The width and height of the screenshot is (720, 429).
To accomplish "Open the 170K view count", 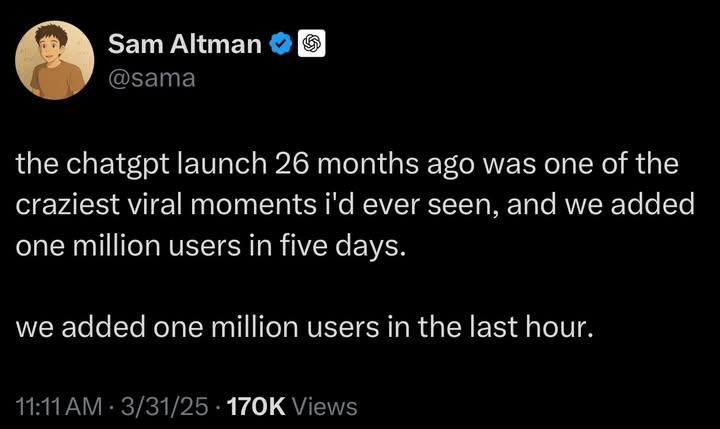I will tap(258, 406).
